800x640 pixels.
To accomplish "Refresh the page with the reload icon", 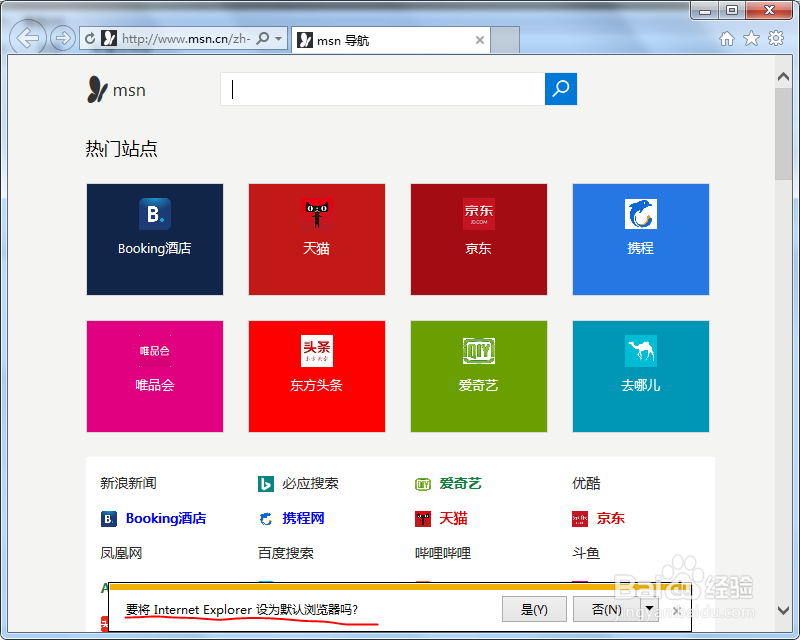I will pyautogui.click(x=90, y=38).
